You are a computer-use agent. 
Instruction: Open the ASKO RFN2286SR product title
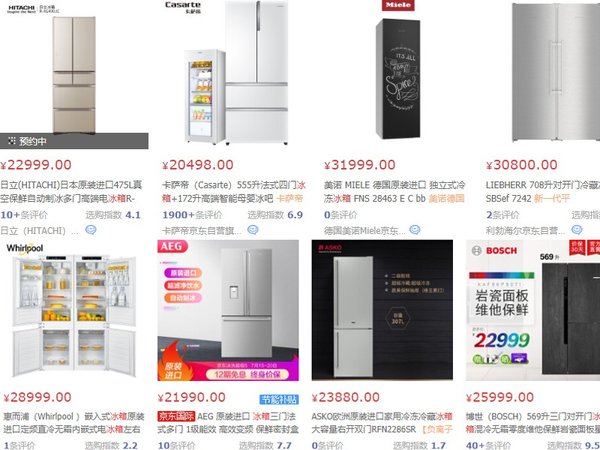tap(382, 423)
